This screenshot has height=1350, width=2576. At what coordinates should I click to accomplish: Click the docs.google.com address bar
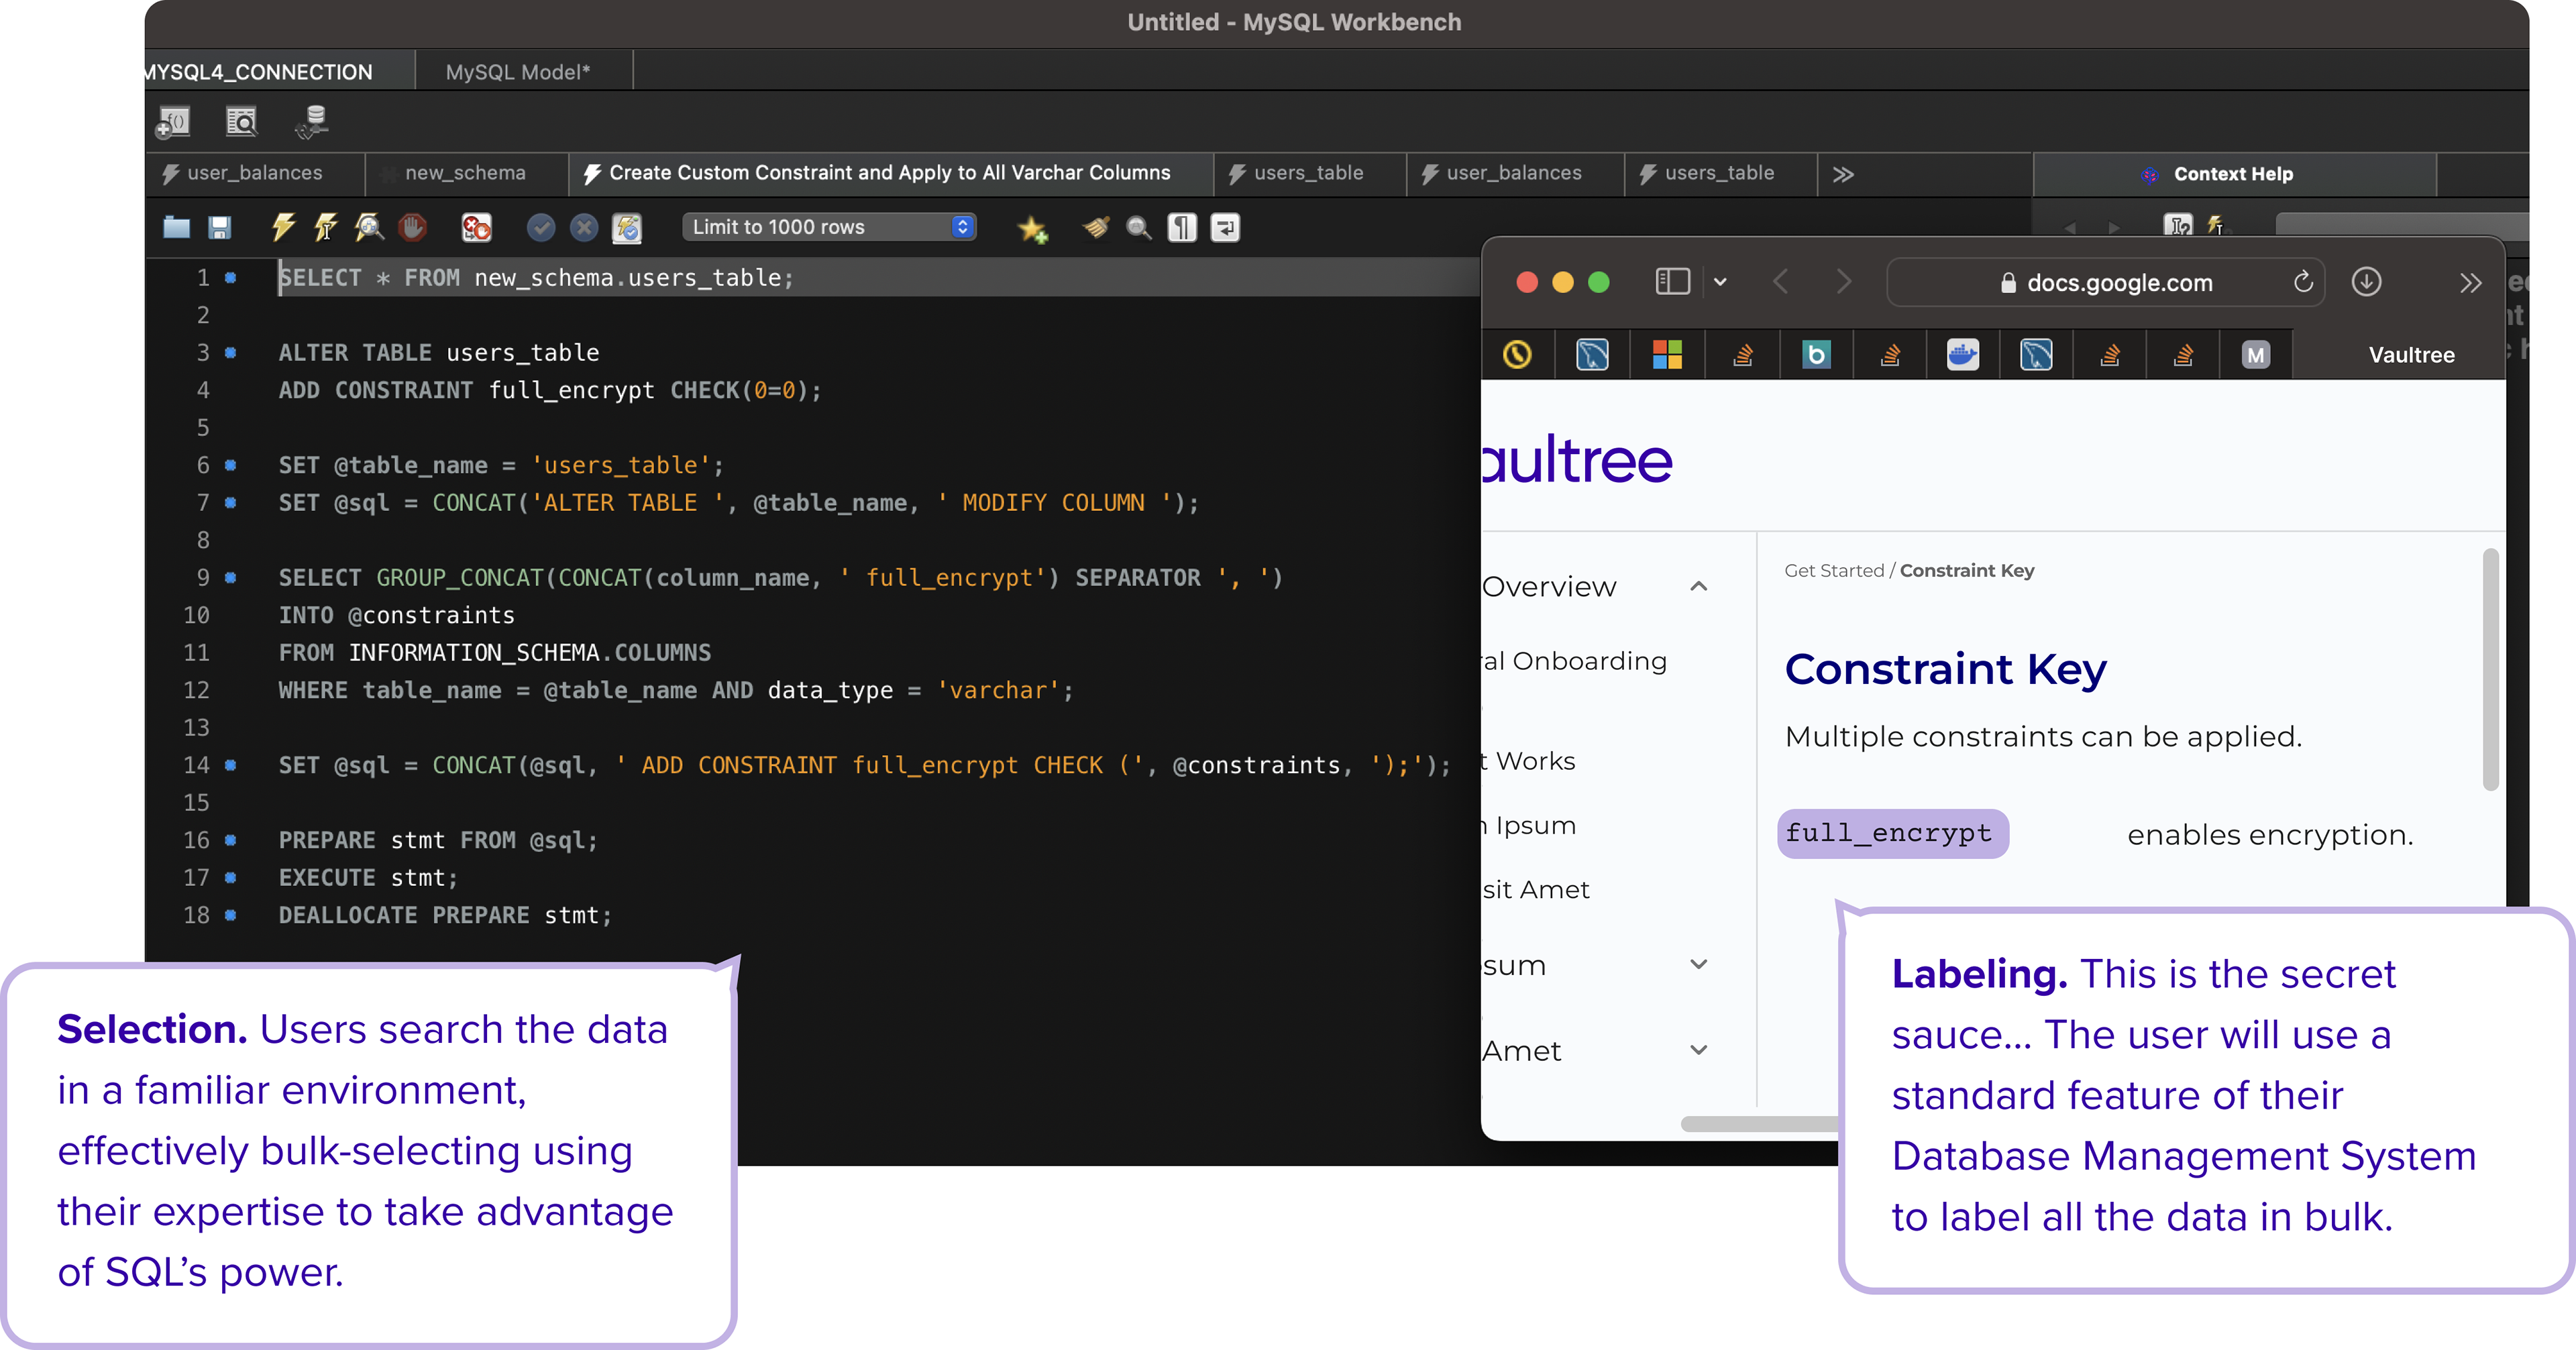click(x=2106, y=282)
